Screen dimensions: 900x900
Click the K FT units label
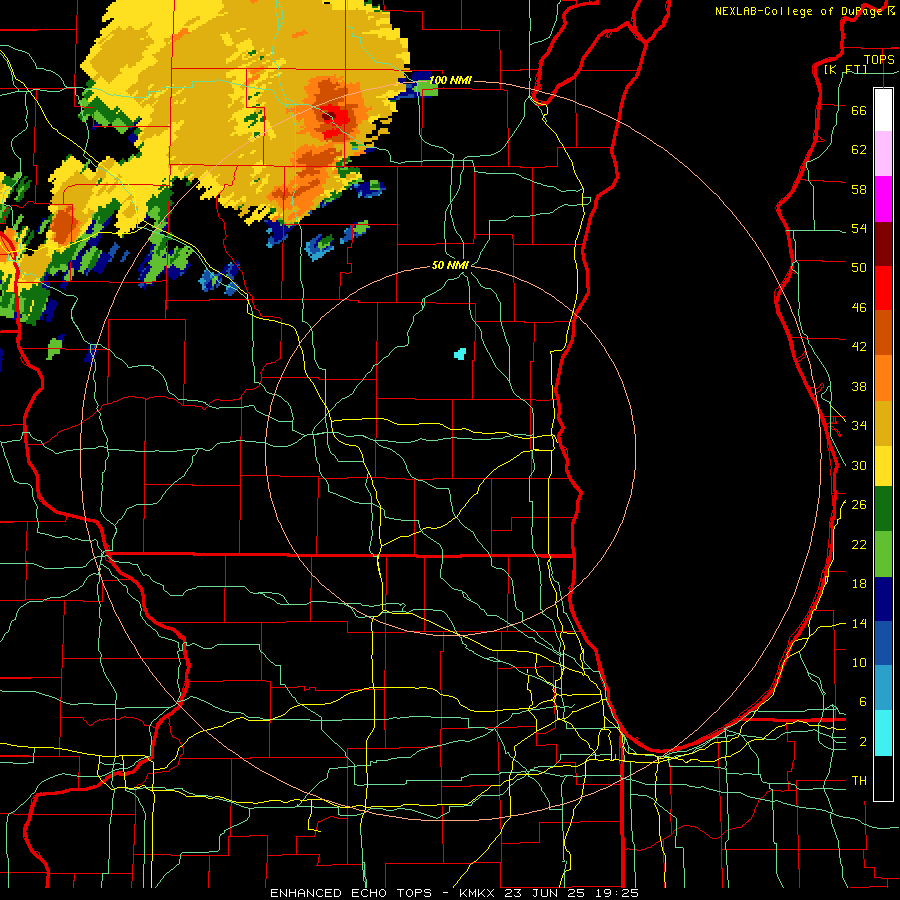(845, 69)
